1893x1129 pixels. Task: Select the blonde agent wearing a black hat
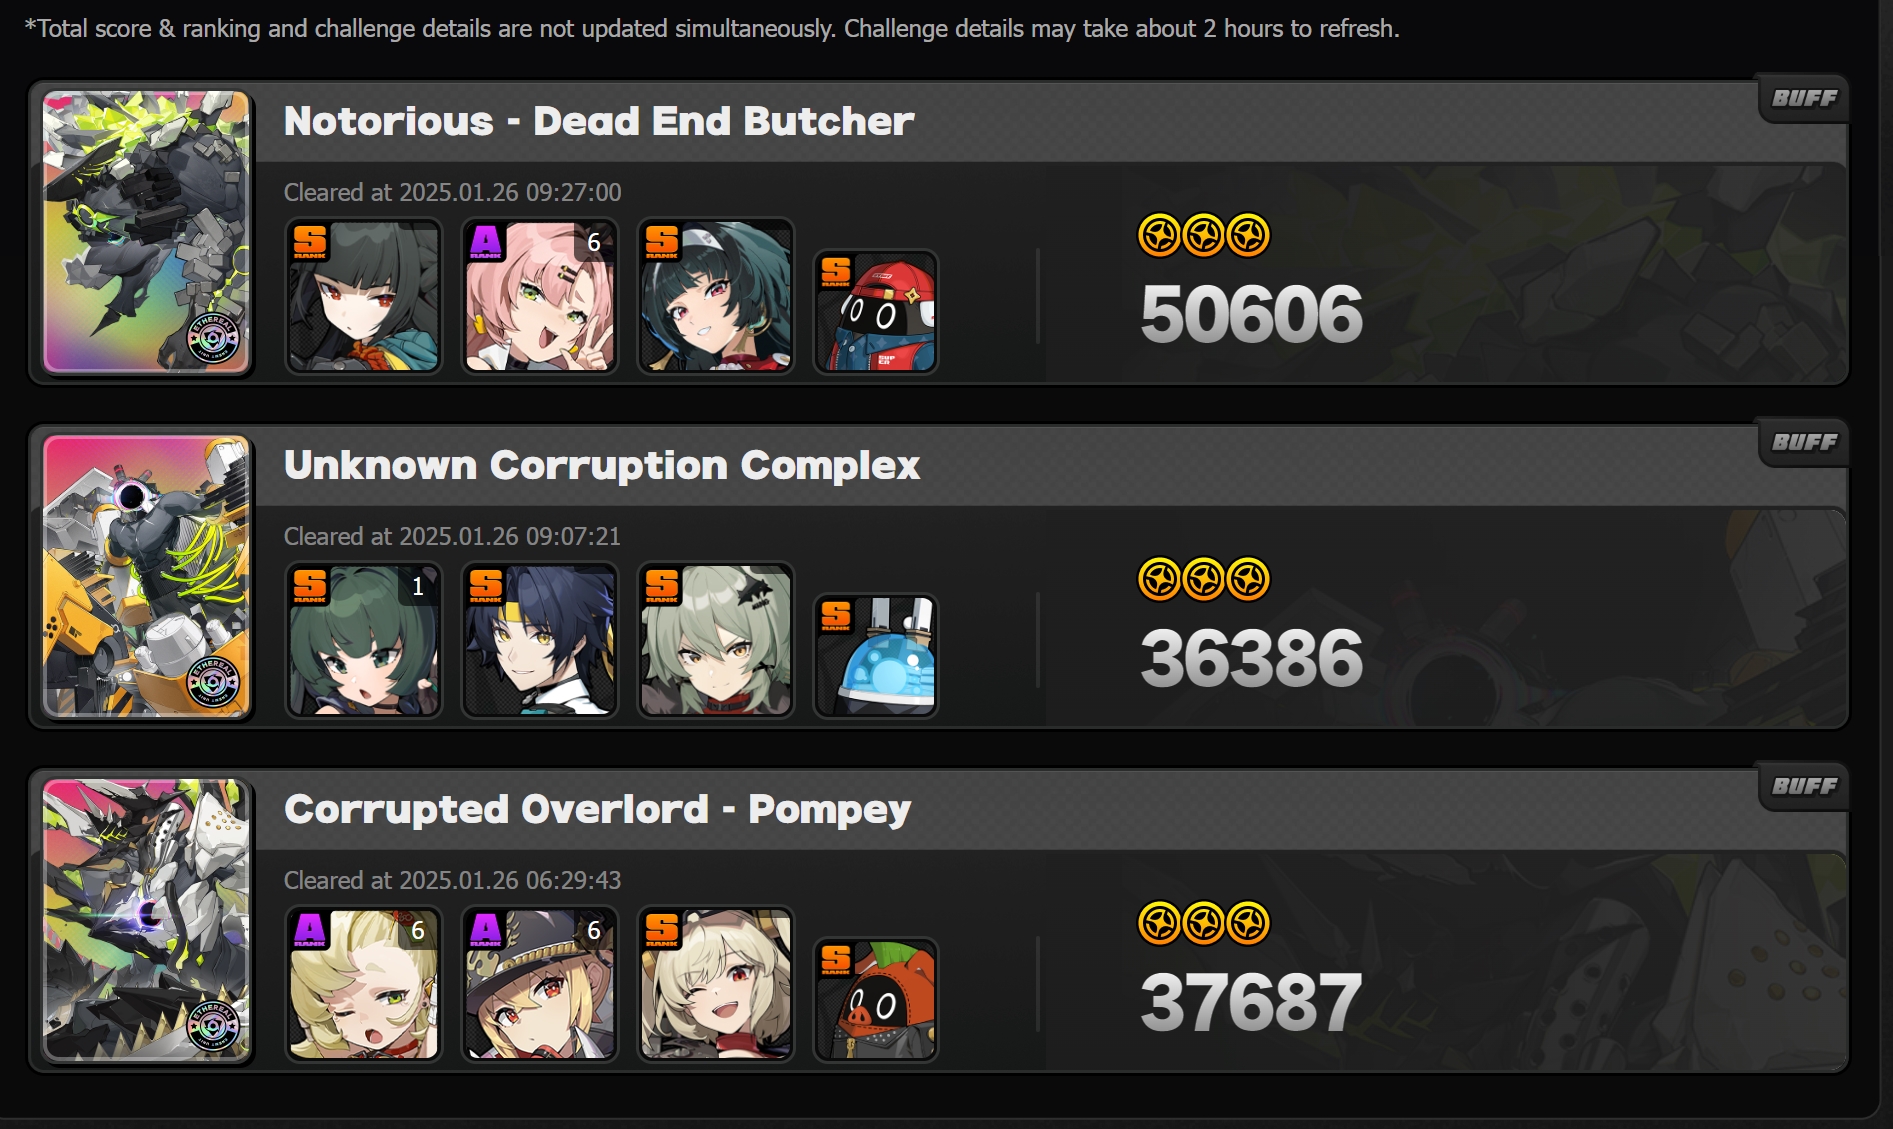(x=540, y=984)
